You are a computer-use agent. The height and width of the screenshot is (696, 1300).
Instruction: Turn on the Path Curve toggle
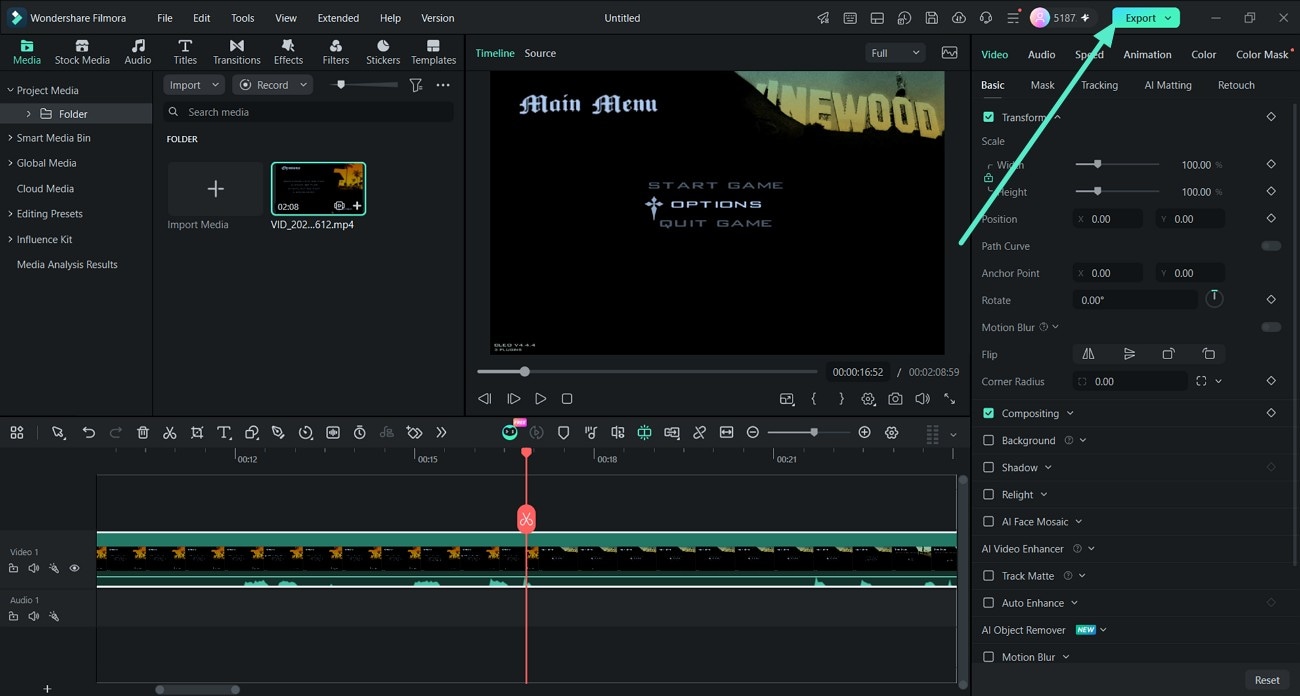[1271, 246]
